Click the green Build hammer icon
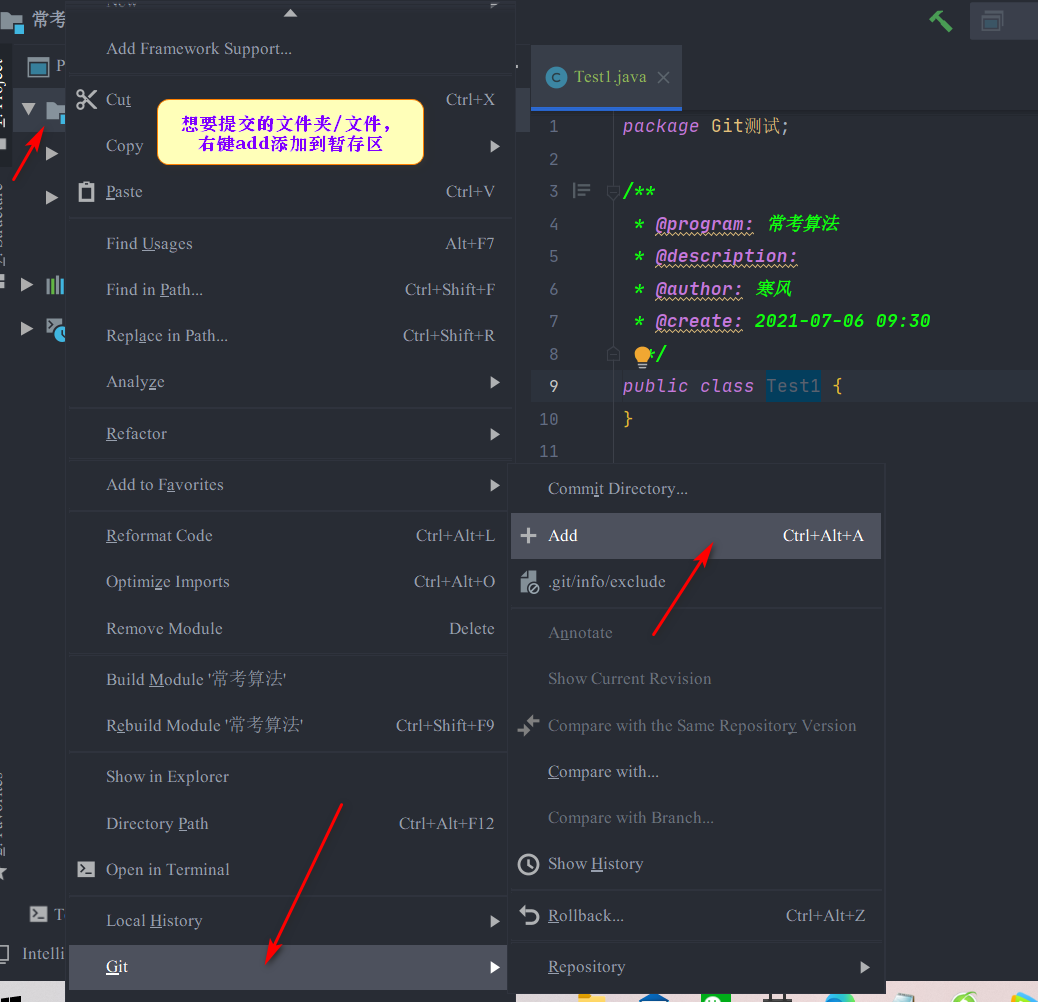The height and width of the screenshot is (1002, 1038). click(940, 21)
